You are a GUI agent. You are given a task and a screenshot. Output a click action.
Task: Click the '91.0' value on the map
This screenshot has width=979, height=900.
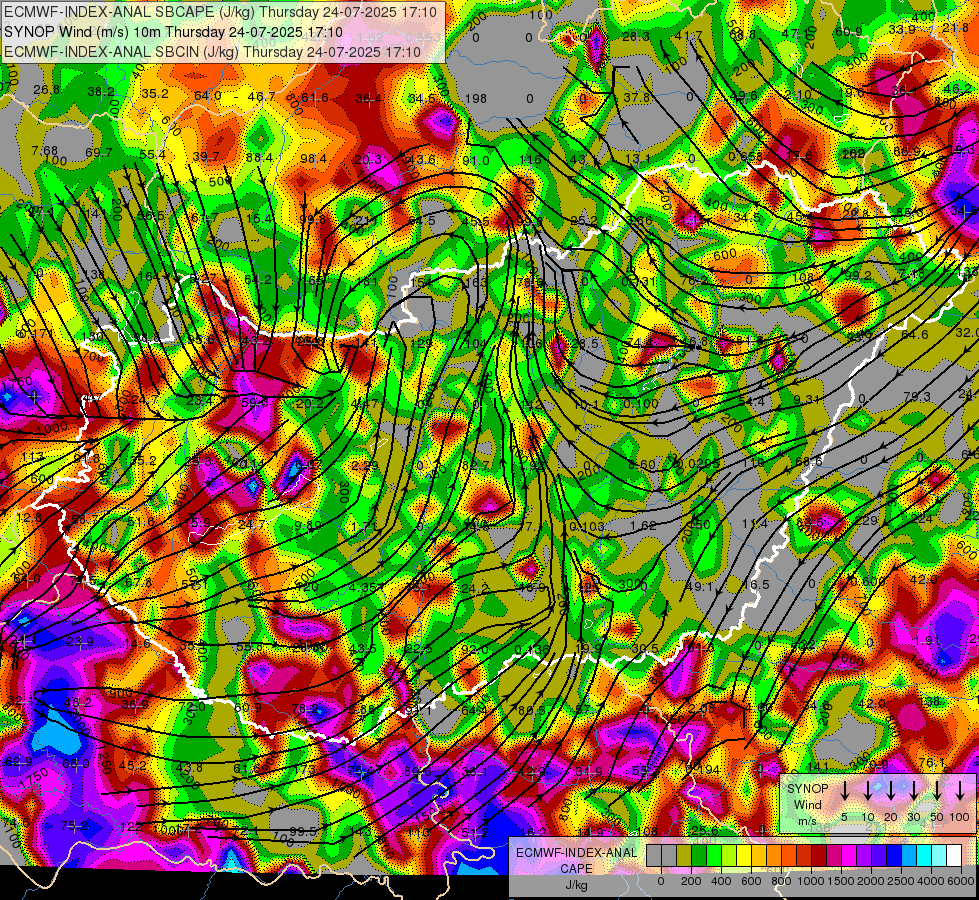[476, 161]
